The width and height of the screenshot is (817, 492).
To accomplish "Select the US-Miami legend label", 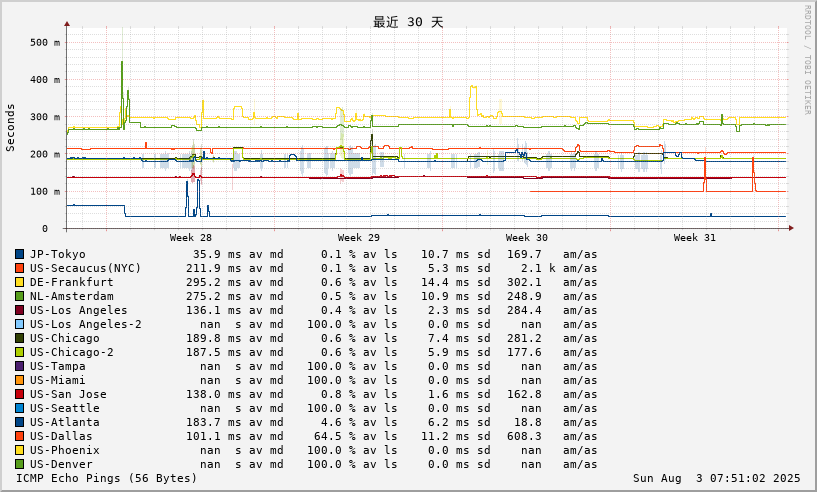I will 57,380.
